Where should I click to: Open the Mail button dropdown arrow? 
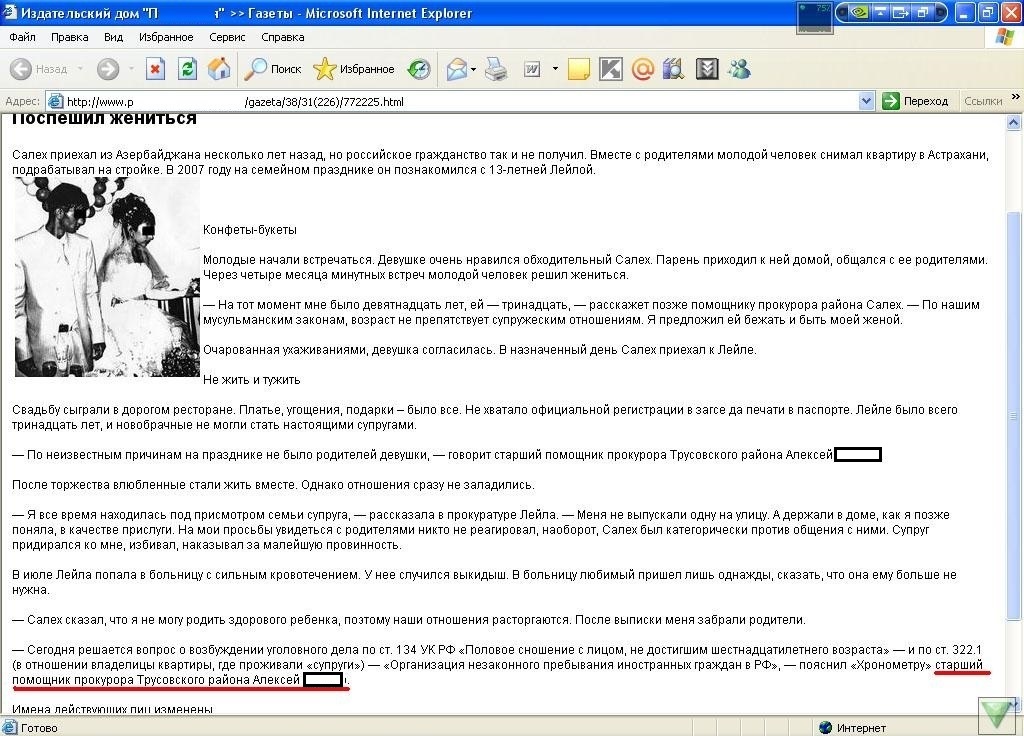coord(474,69)
